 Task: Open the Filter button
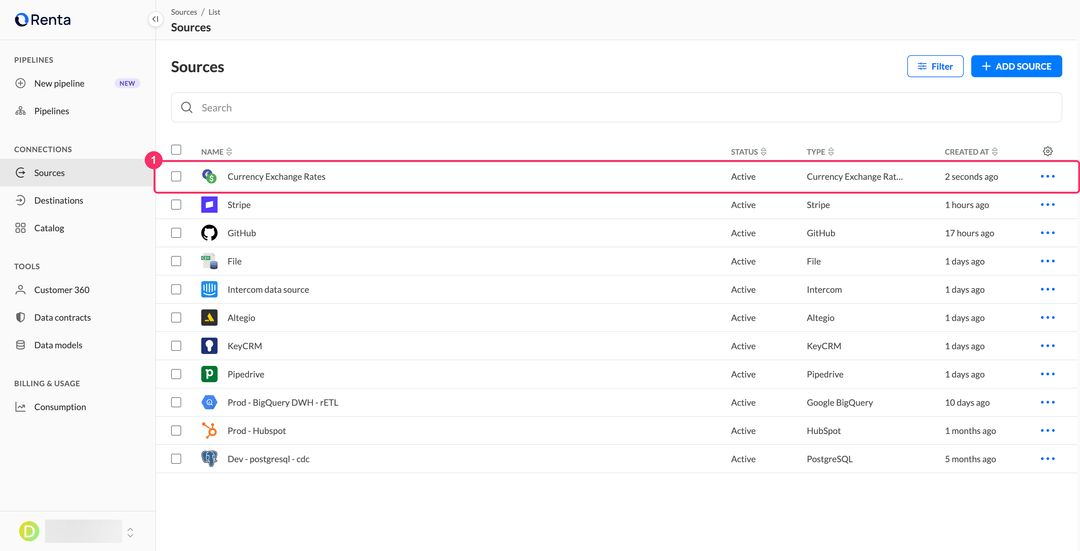coord(935,66)
